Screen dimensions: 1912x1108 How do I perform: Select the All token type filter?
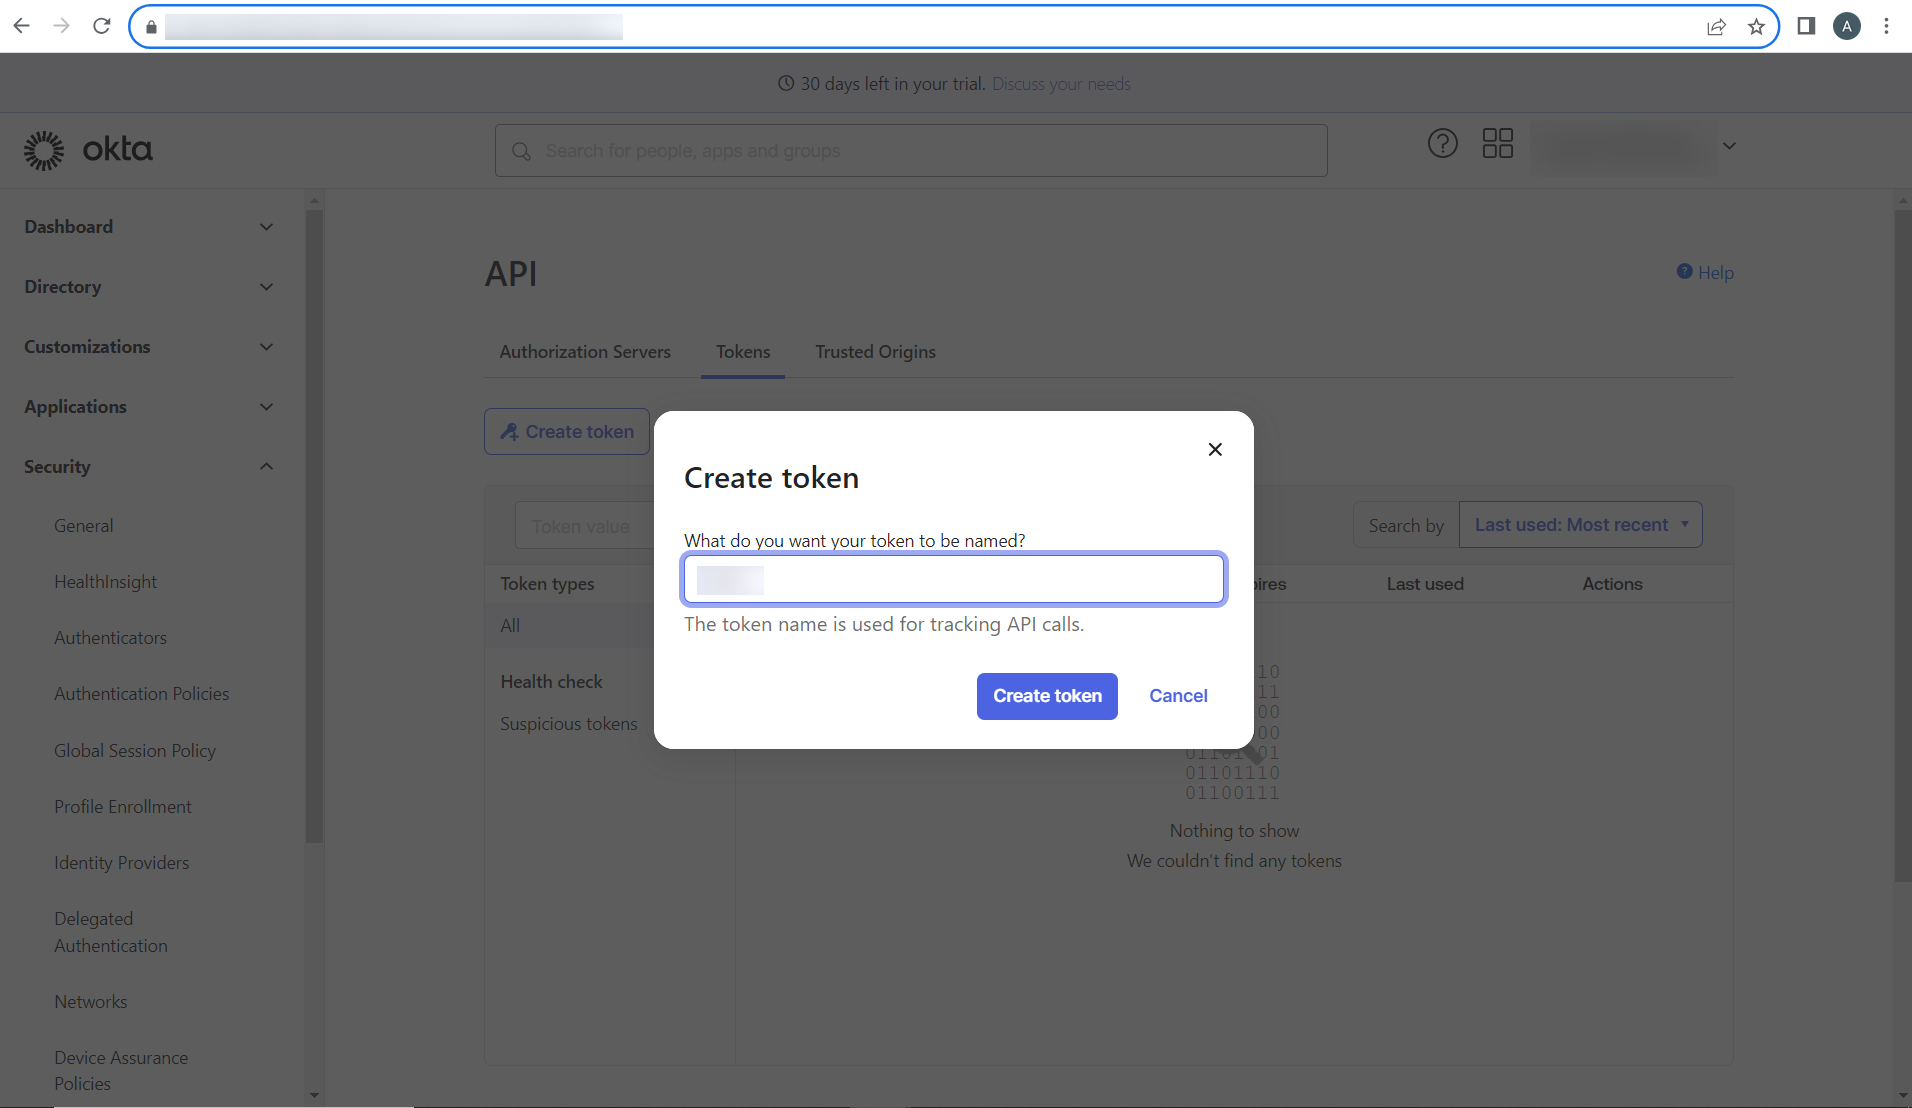(x=510, y=626)
